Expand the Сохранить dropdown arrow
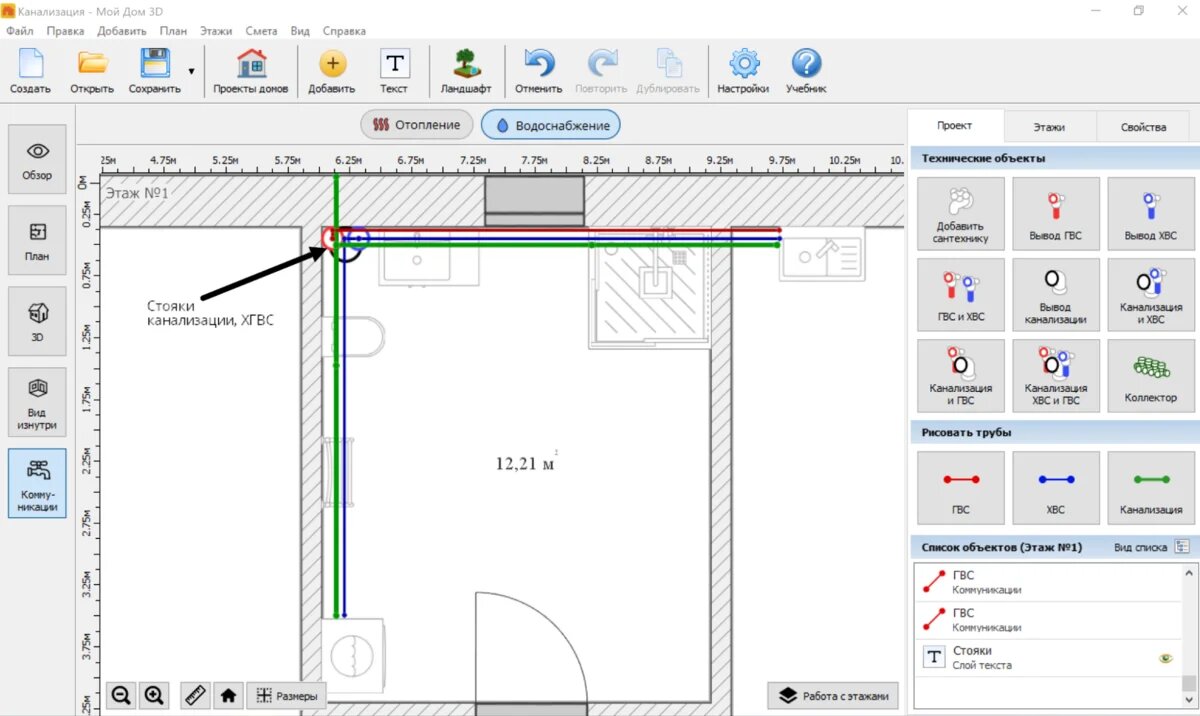Image resolution: width=1200 pixels, height=716 pixels. click(191, 72)
